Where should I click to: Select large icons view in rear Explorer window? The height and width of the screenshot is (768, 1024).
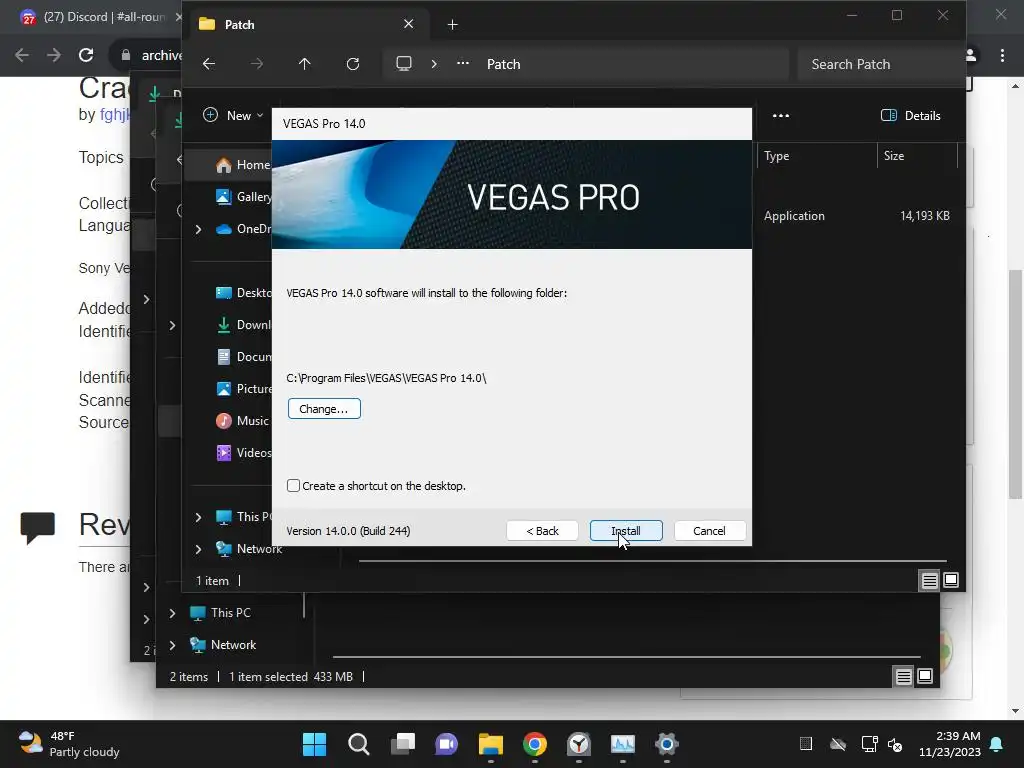pyautogui.click(x=925, y=677)
